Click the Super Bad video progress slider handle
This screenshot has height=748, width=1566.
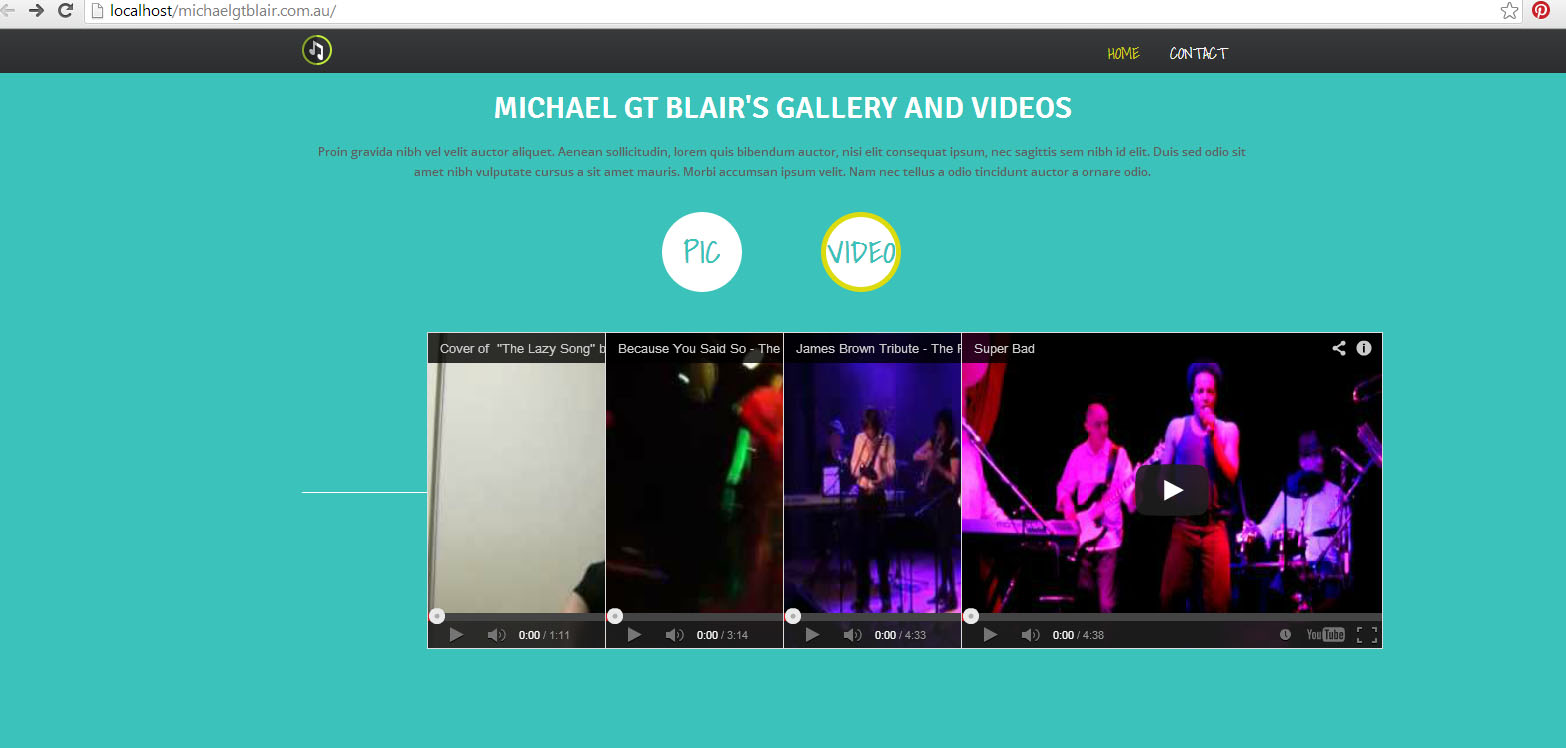pos(970,616)
